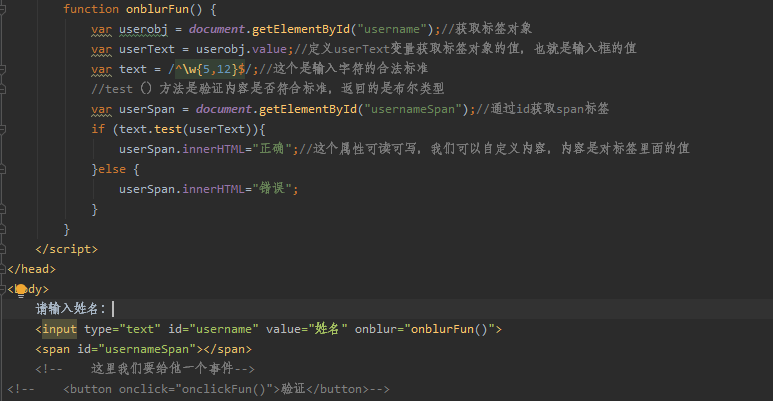
Task: Click innerHTML on the 正确 line
Action: pyautogui.click(x=213, y=149)
